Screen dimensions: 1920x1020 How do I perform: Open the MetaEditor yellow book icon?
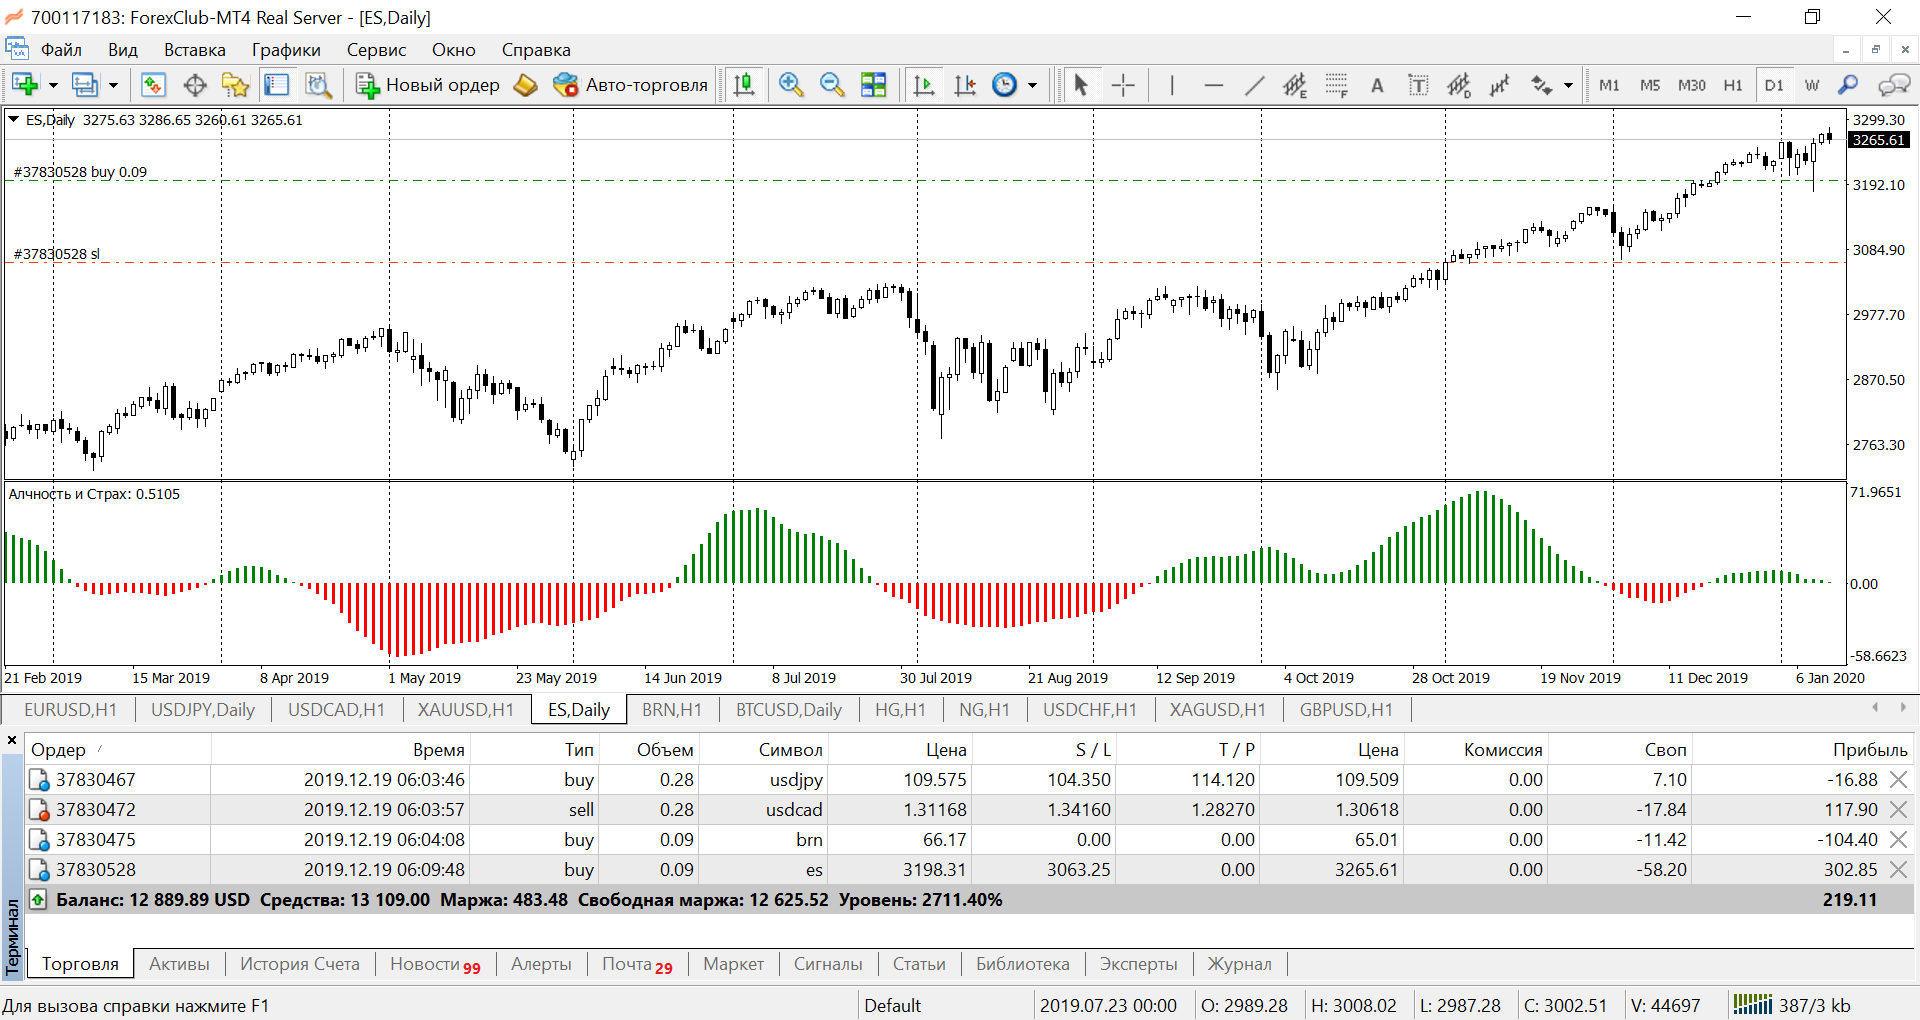tap(526, 85)
